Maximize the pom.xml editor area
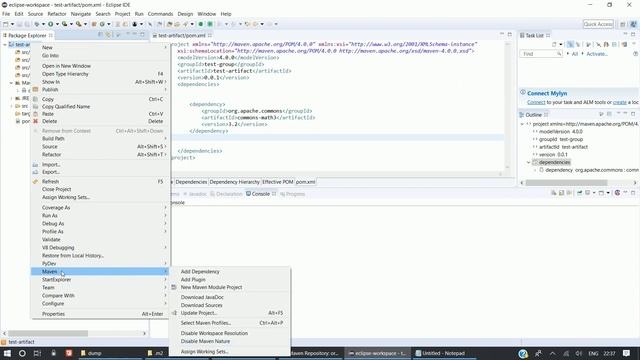This screenshot has width=640, height=360. pos(509,35)
